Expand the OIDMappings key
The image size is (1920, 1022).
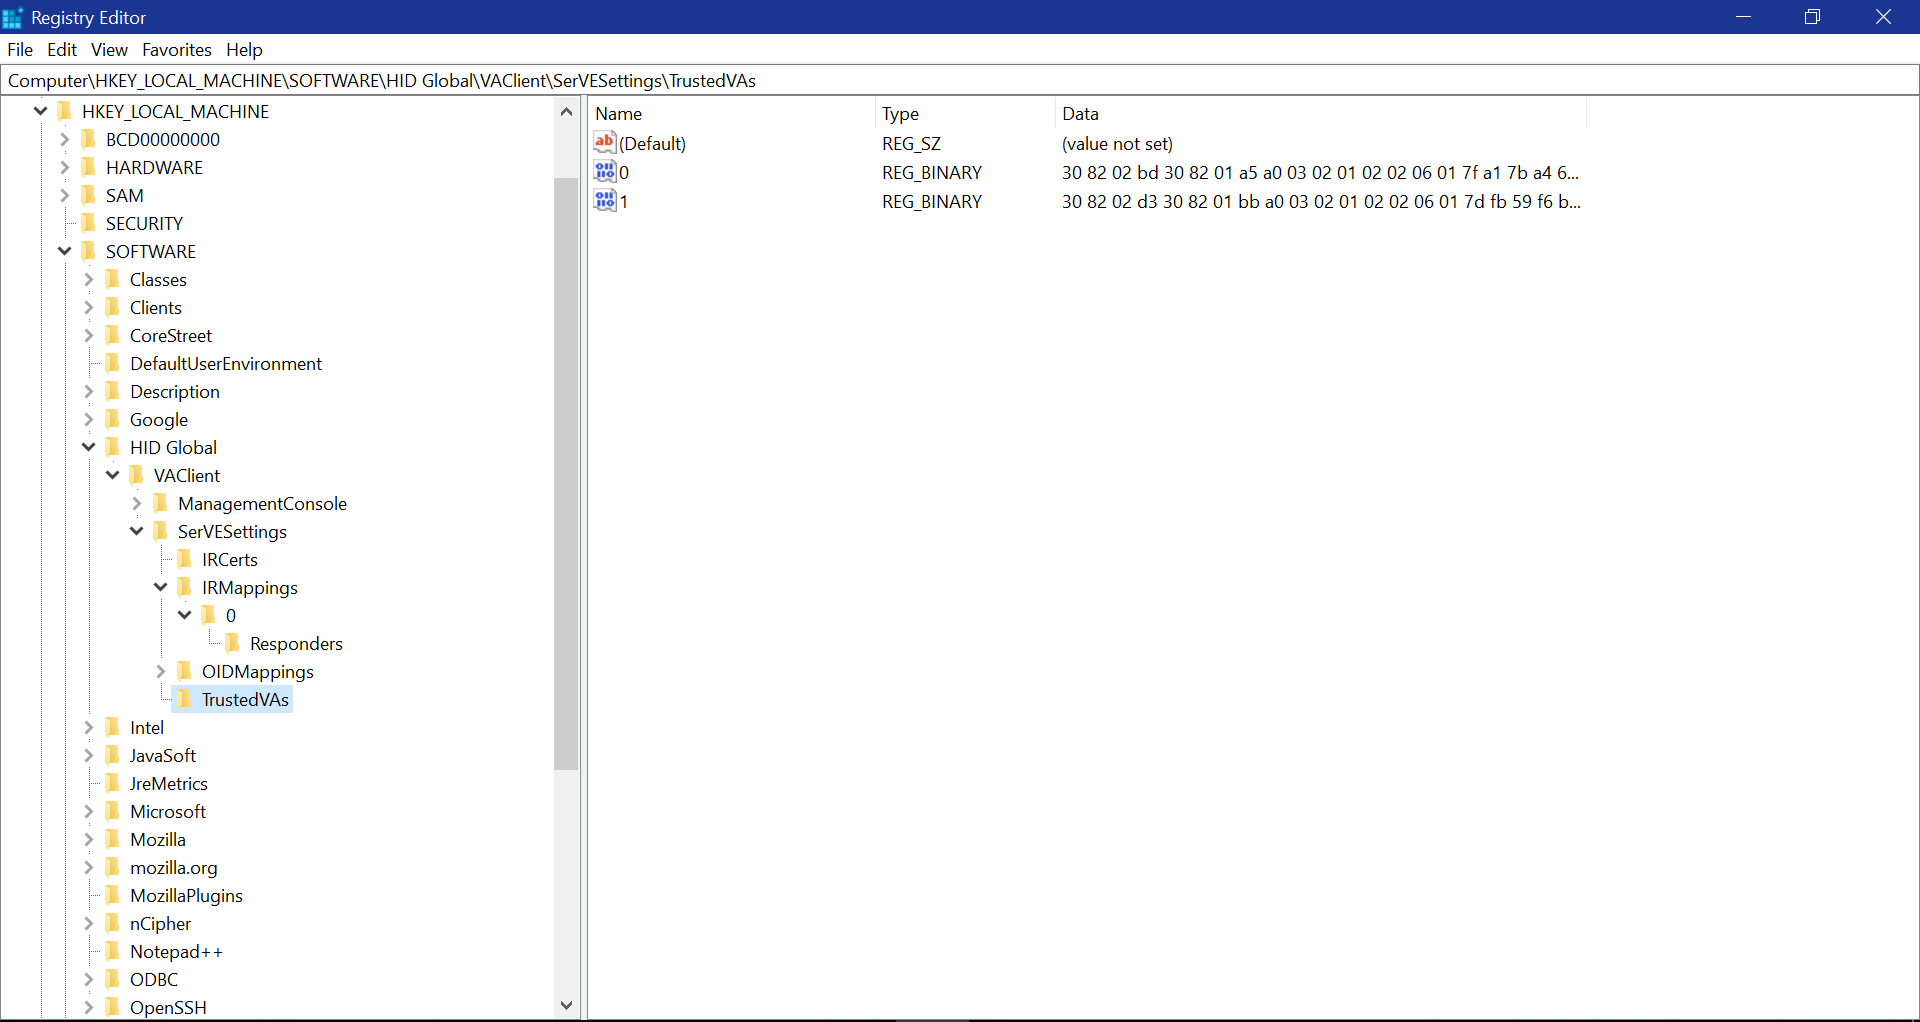[x=161, y=671]
